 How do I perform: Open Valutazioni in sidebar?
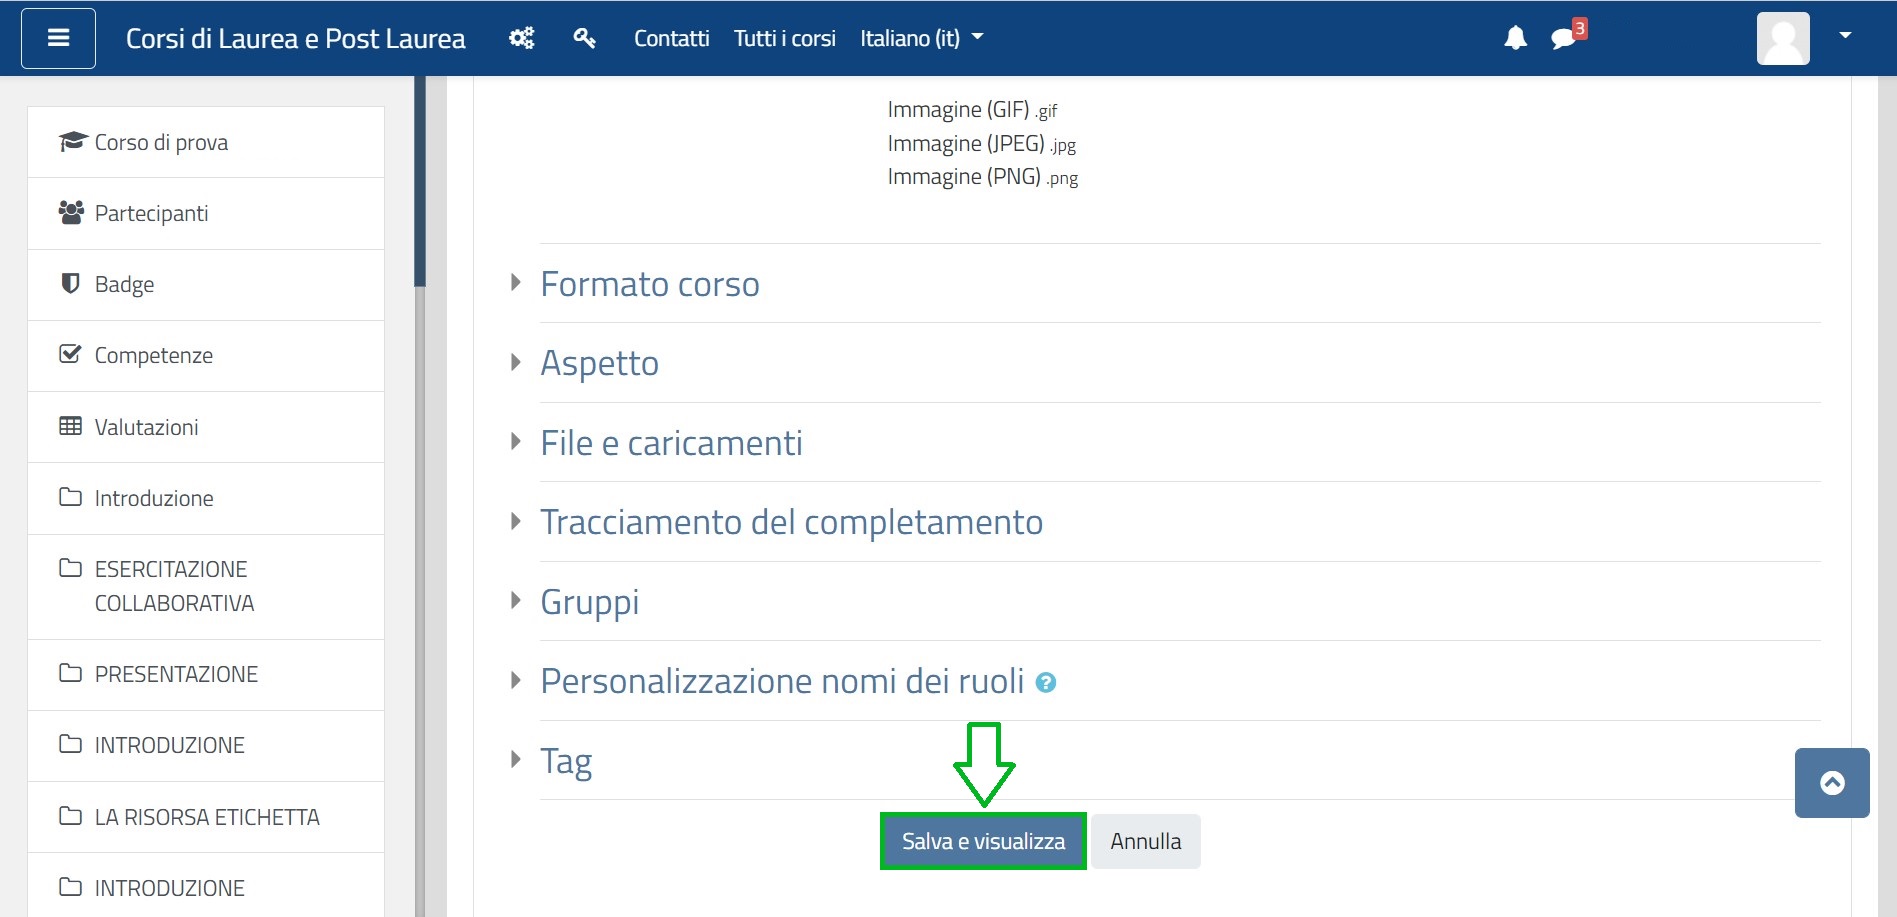tap(206, 427)
